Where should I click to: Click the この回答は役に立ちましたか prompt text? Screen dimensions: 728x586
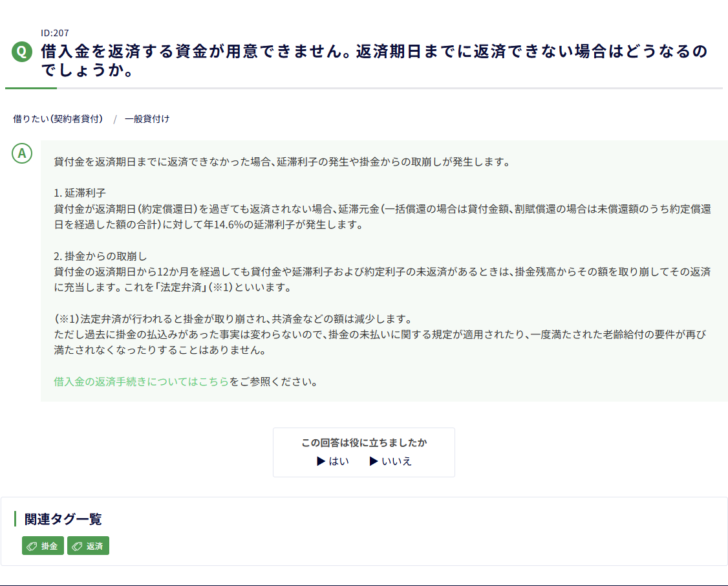(x=364, y=443)
